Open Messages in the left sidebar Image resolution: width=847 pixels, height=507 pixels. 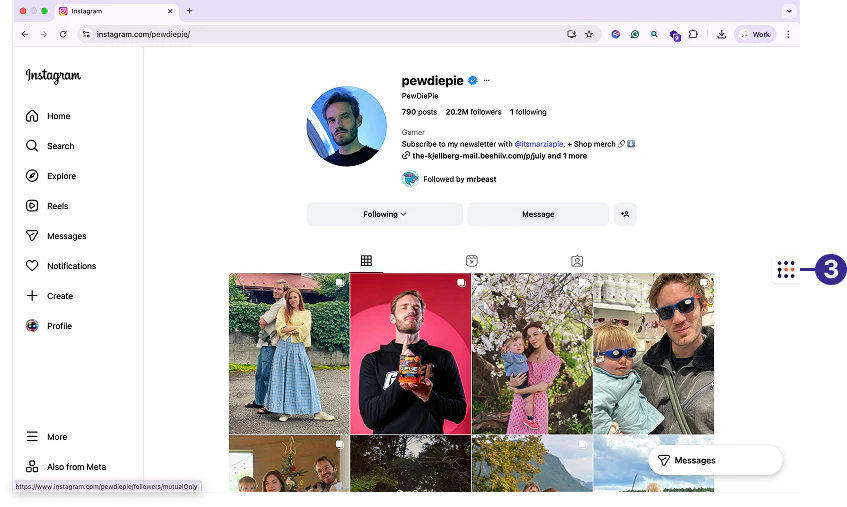point(56,236)
